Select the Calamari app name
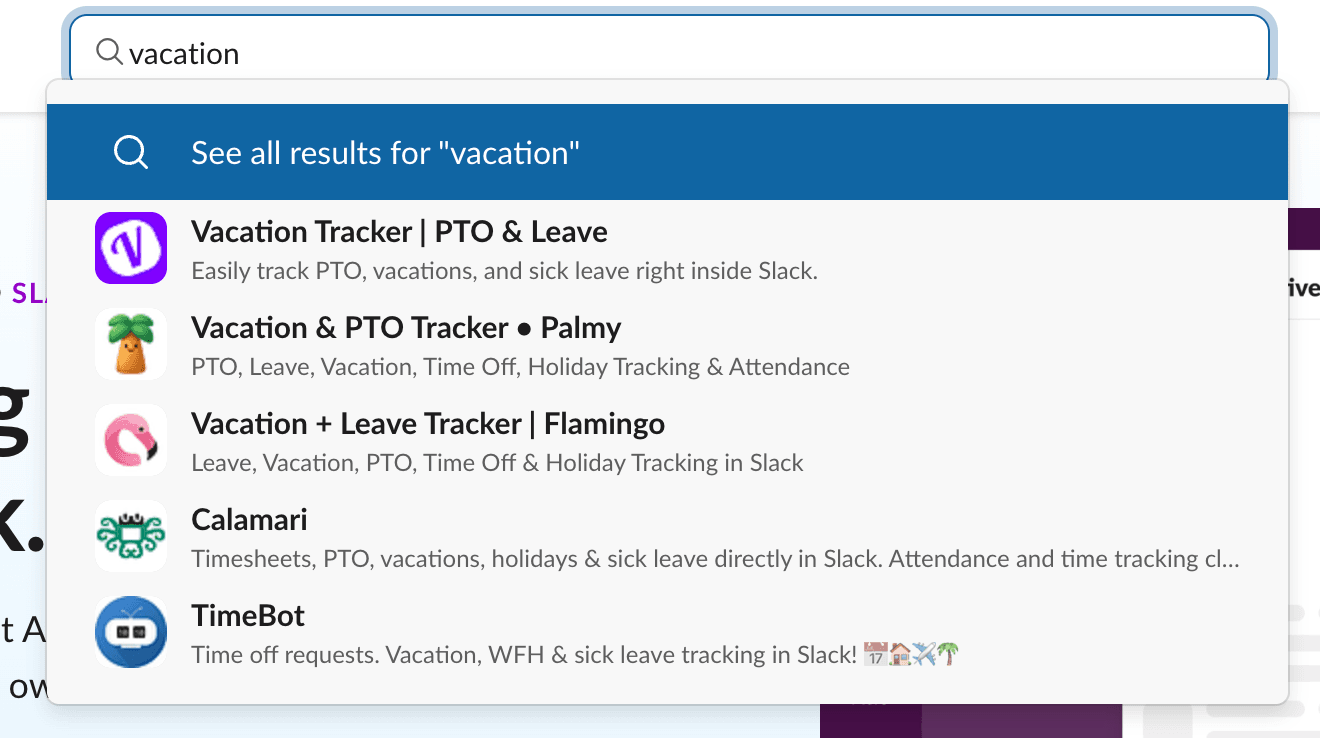This screenshot has height=738, width=1320. (249, 520)
